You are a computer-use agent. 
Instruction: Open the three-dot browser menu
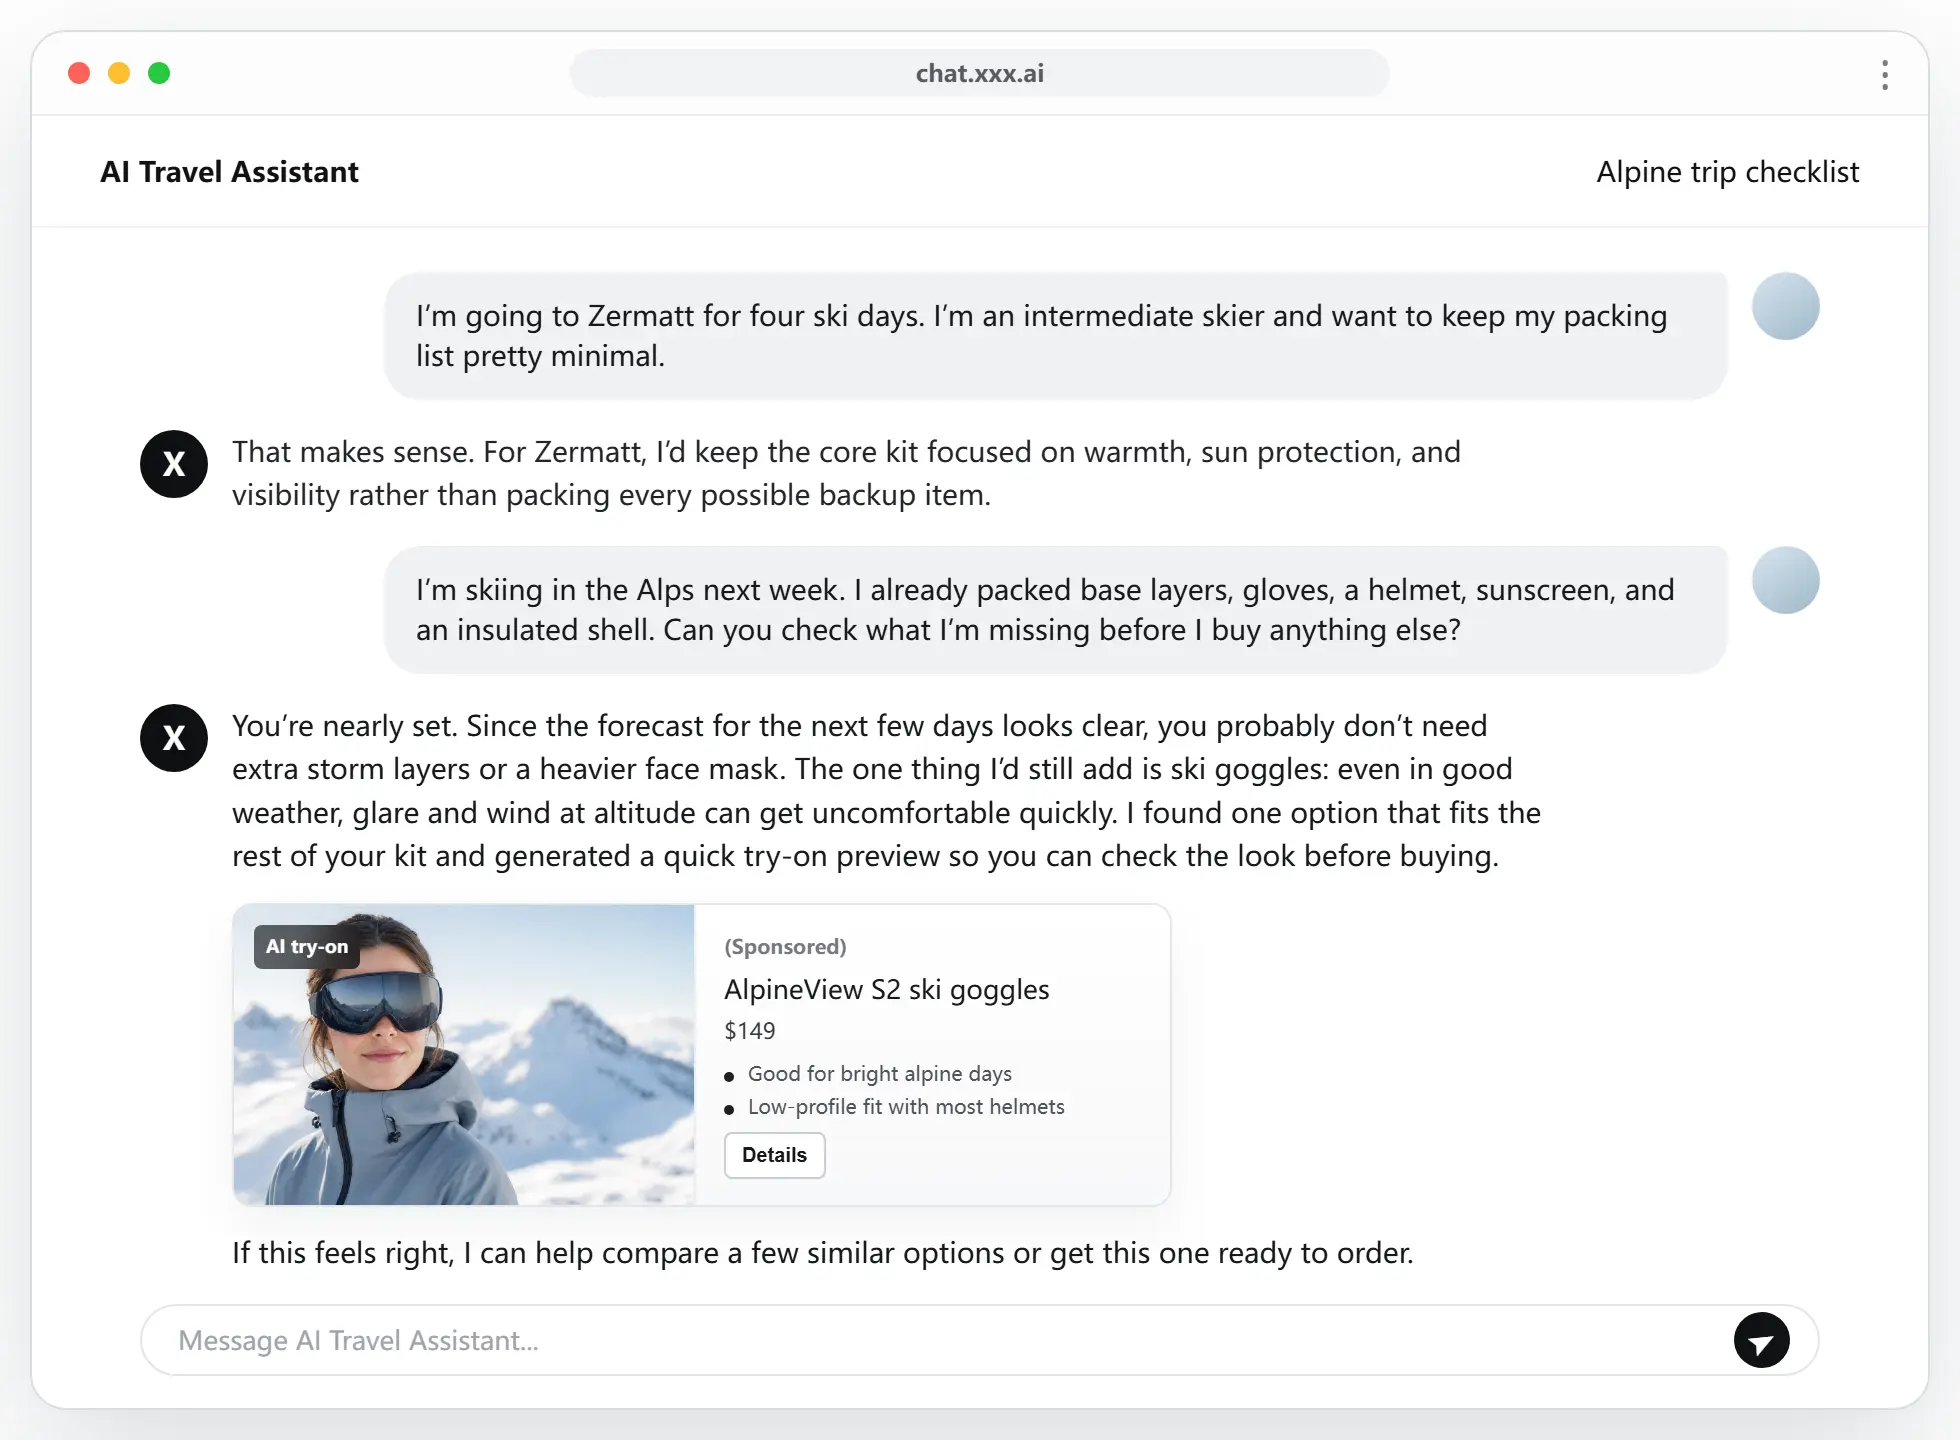[1885, 74]
